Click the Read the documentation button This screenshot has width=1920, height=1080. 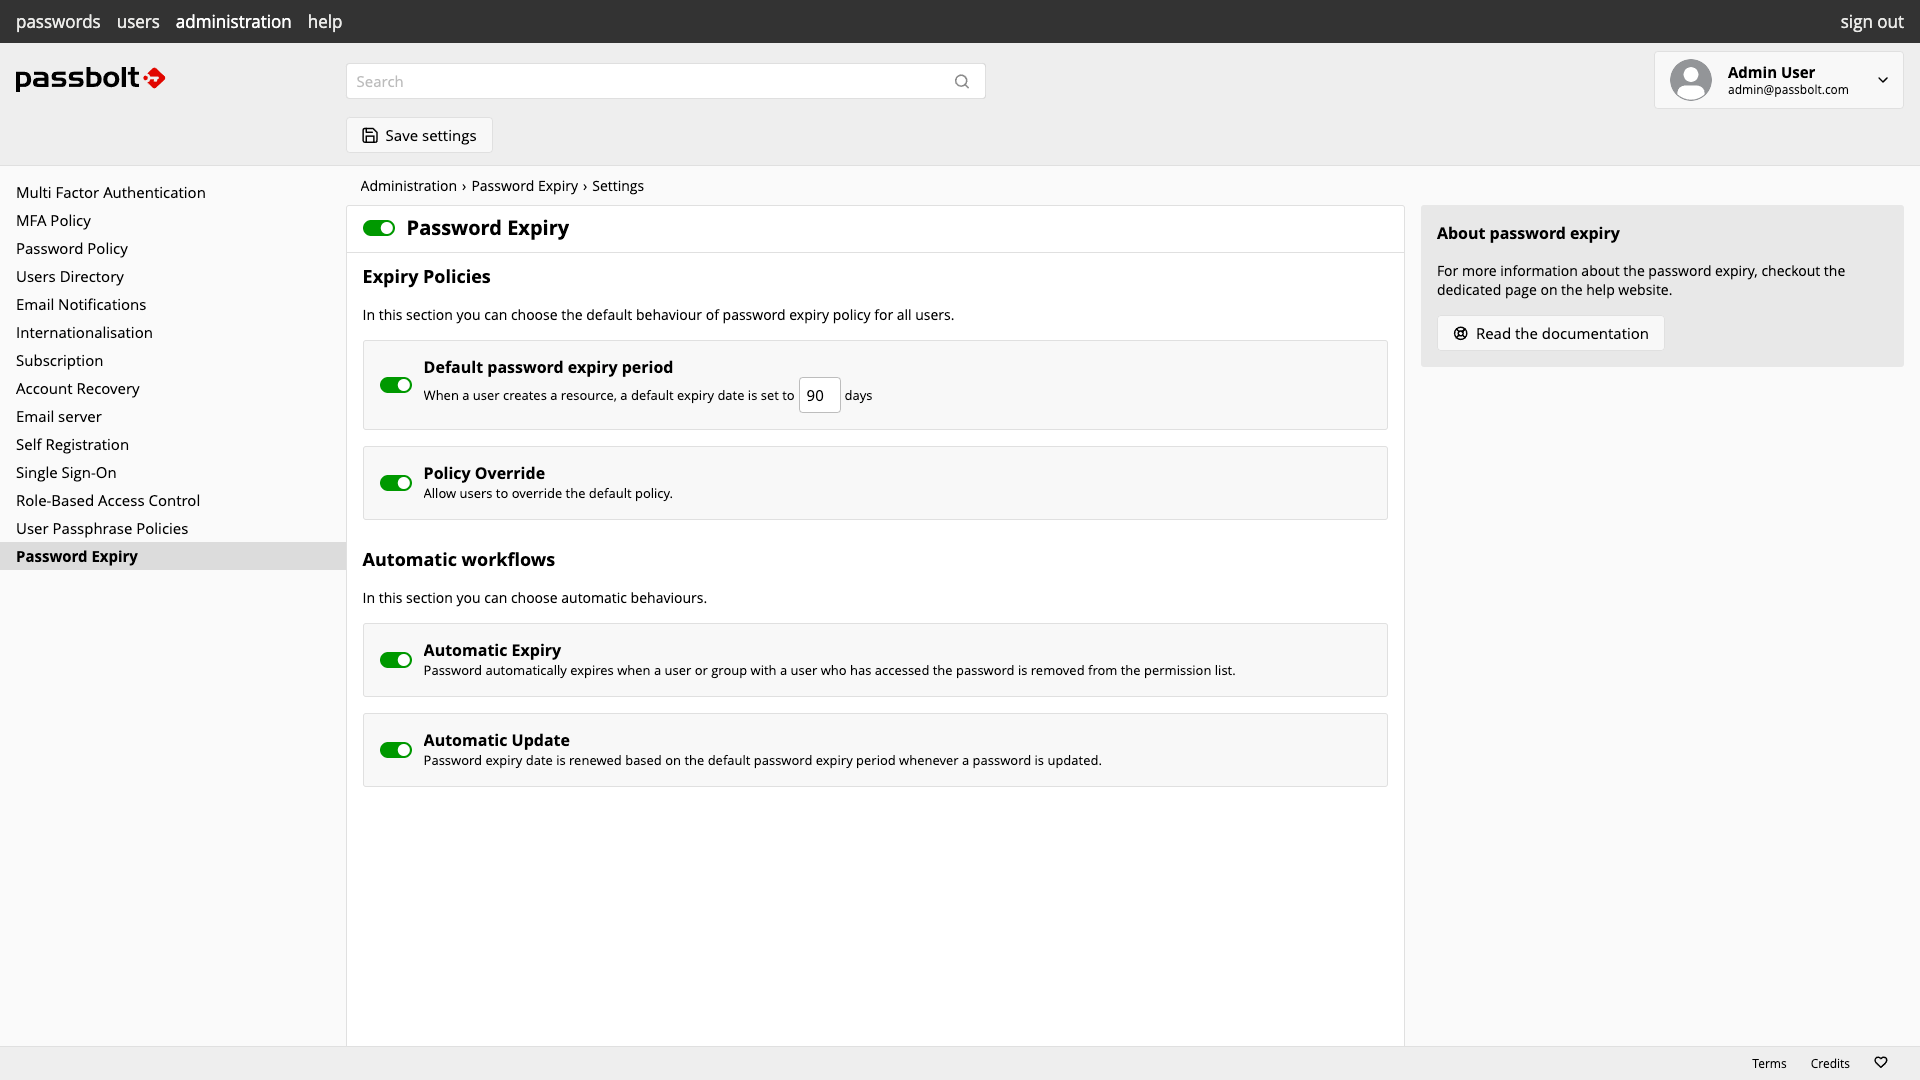tap(1550, 334)
